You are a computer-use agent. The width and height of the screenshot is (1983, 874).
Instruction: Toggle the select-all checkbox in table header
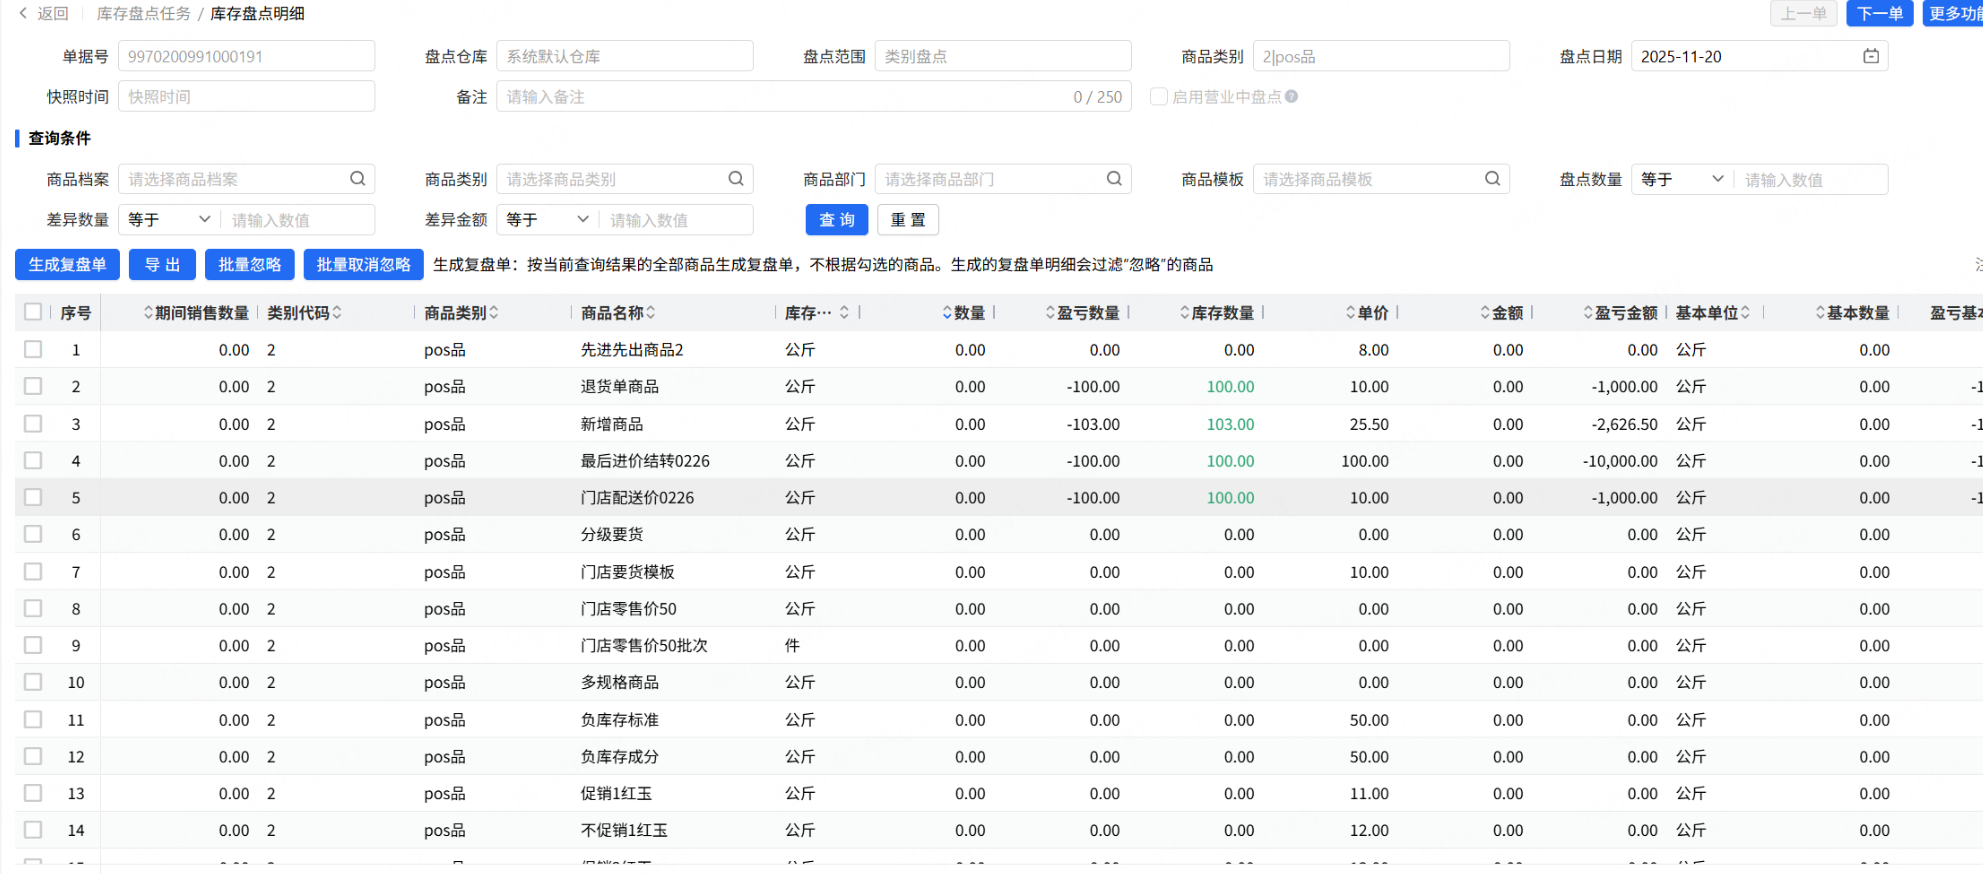pyautogui.click(x=33, y=312)
